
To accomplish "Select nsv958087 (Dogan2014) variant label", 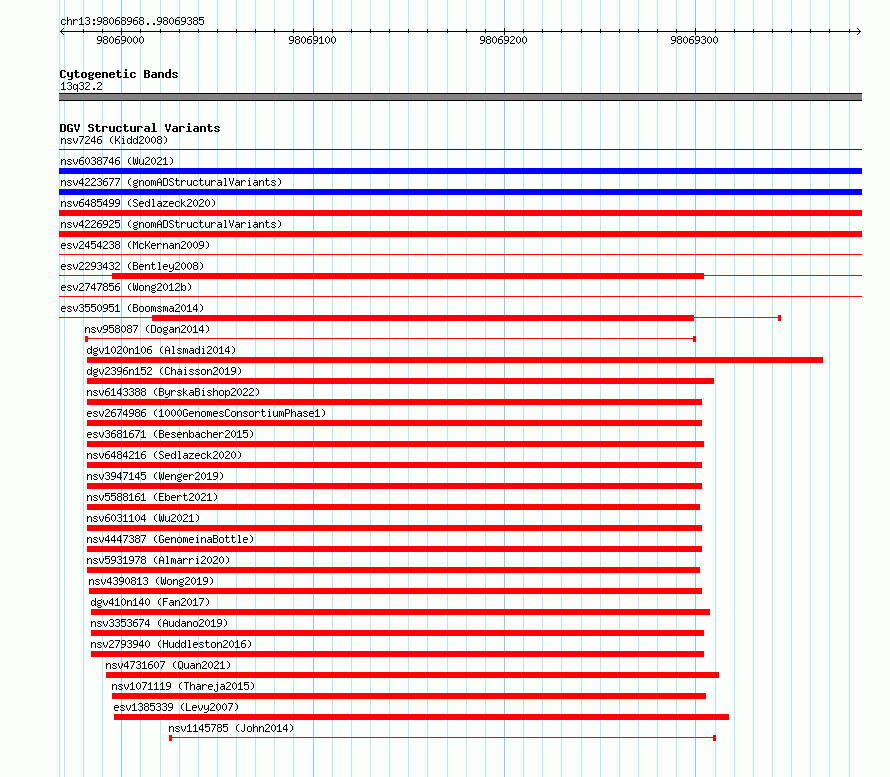I will click(147, 329).
